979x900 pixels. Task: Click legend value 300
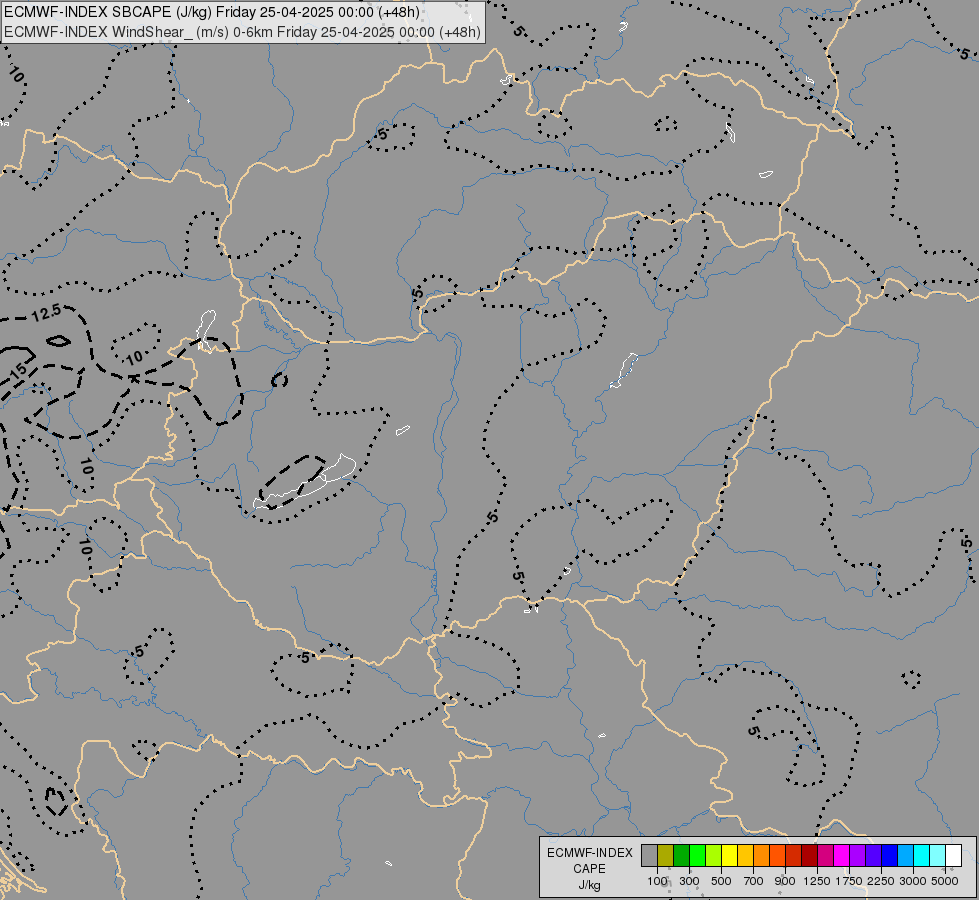(x=689, y=881)
